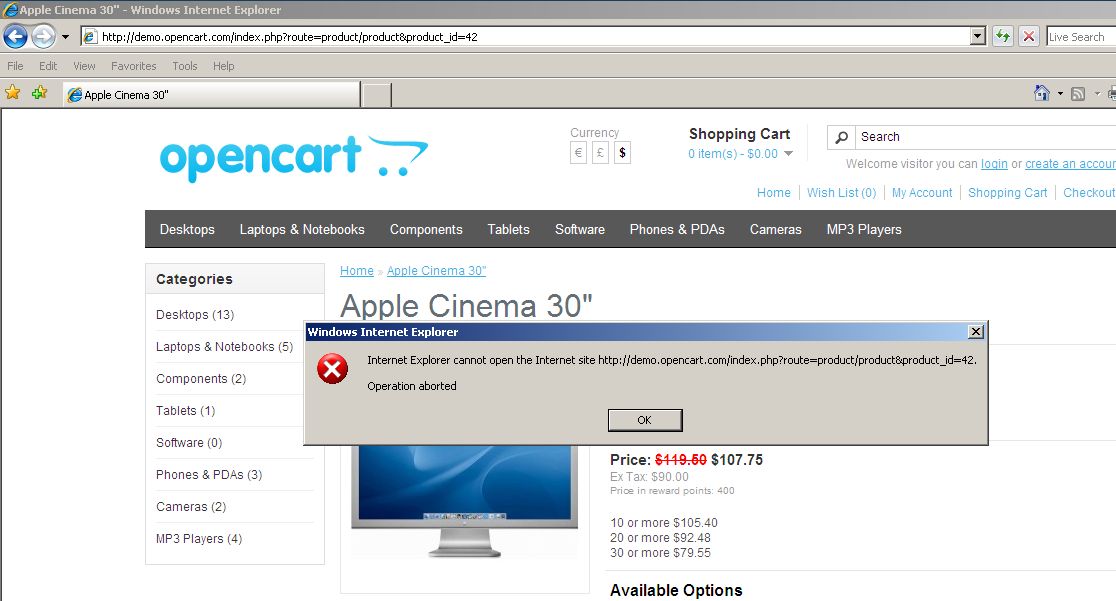Select Desktops (13) category
The height and width of the screenshot is (601, 1116).
pyautogui.click(x=195, y=314)
